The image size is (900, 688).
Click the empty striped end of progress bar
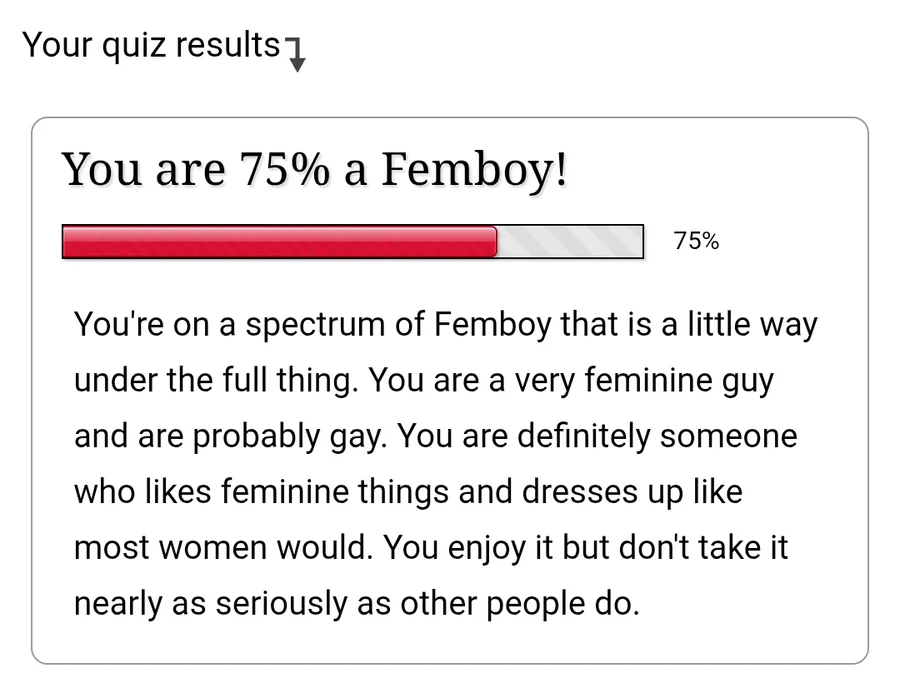(570, 242)
